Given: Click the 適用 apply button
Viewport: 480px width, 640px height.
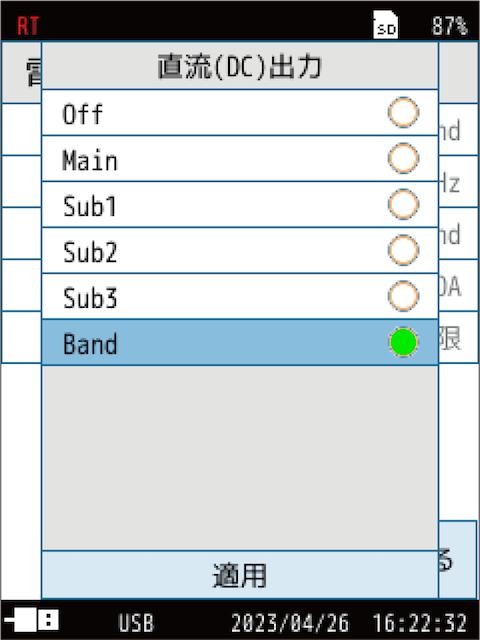Looking at the screenshot, I should [x=240, y=575].
